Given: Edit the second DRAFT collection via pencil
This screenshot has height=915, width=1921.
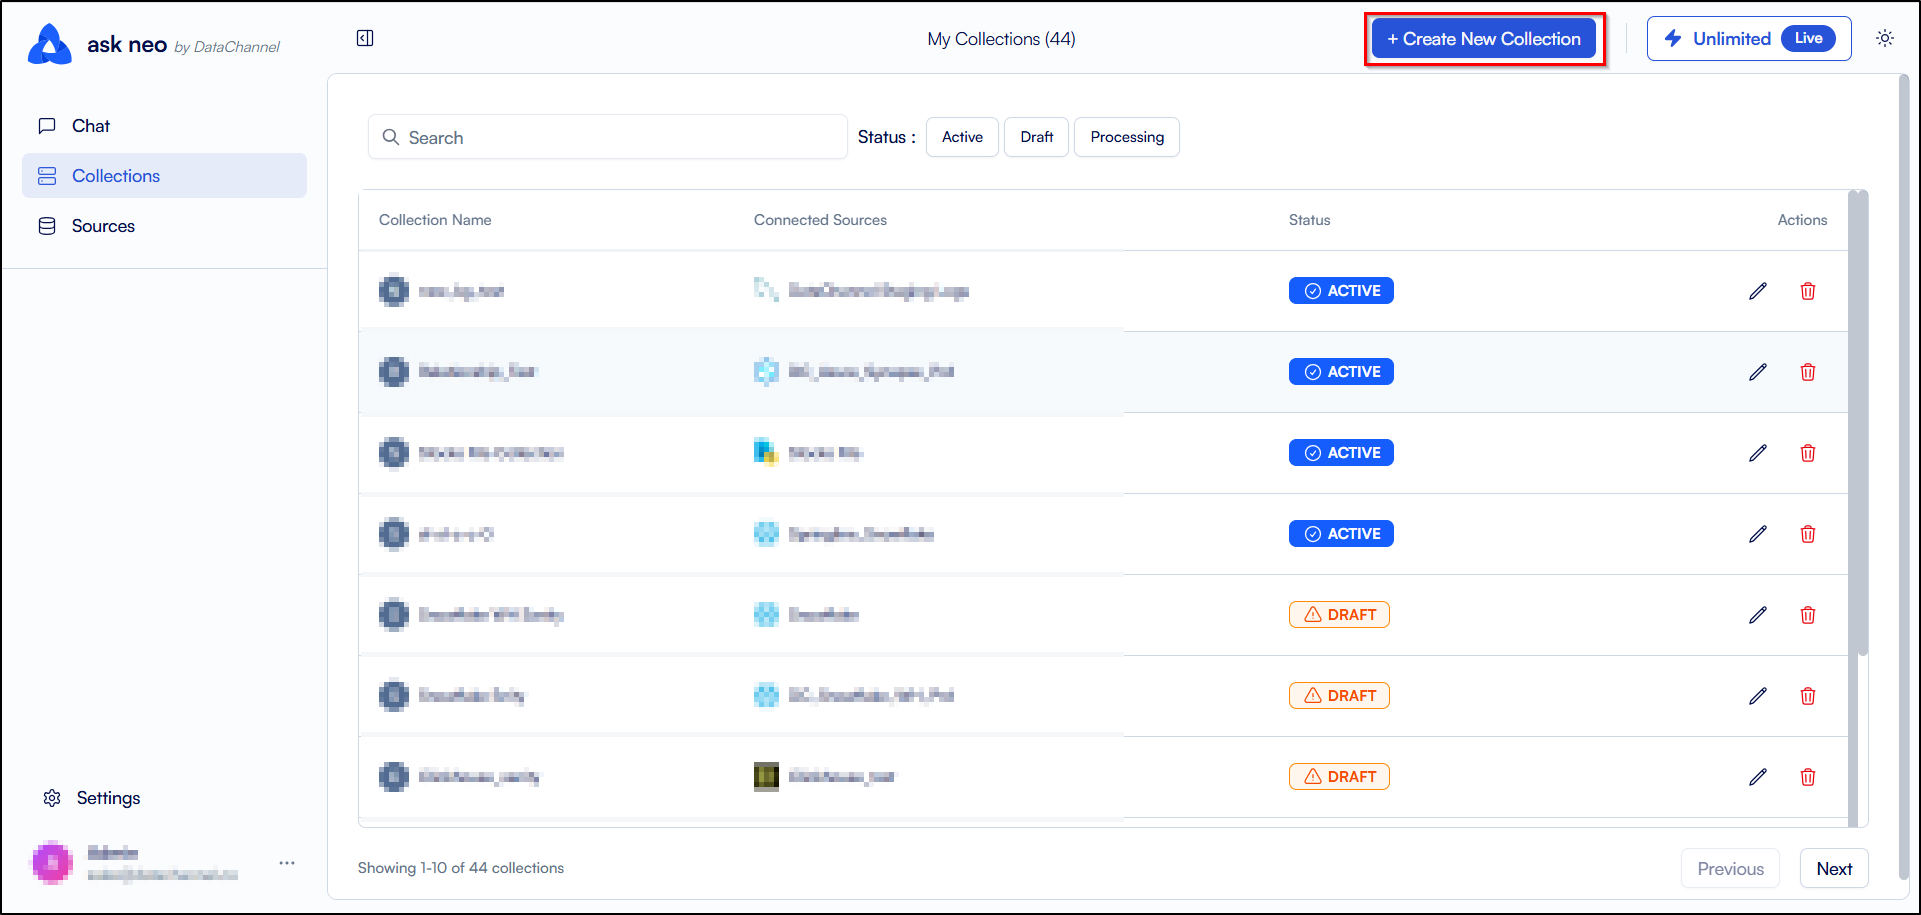Looking at the screenshot, I should pos(1758,696).
